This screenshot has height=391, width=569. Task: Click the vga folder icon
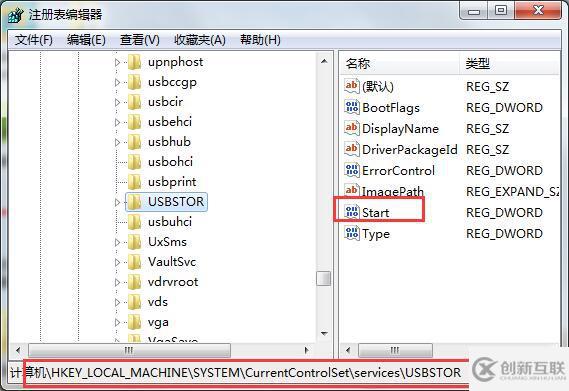(134, 322)
